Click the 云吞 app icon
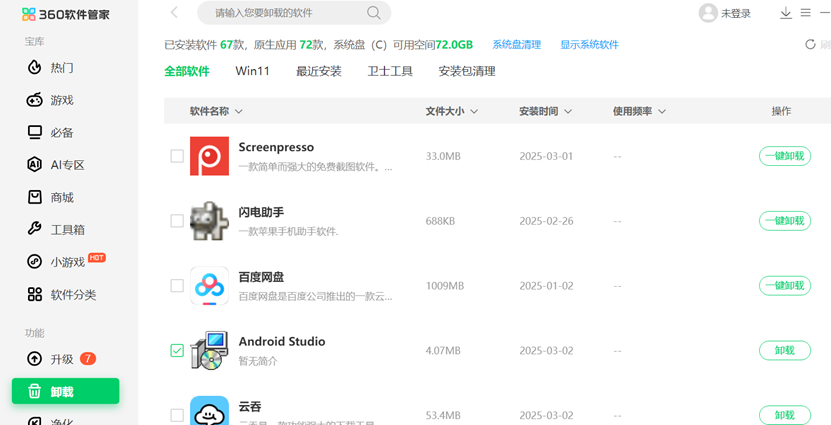This screenshot has width=831, height=425. pyautogui.click(x=209, y=411)
